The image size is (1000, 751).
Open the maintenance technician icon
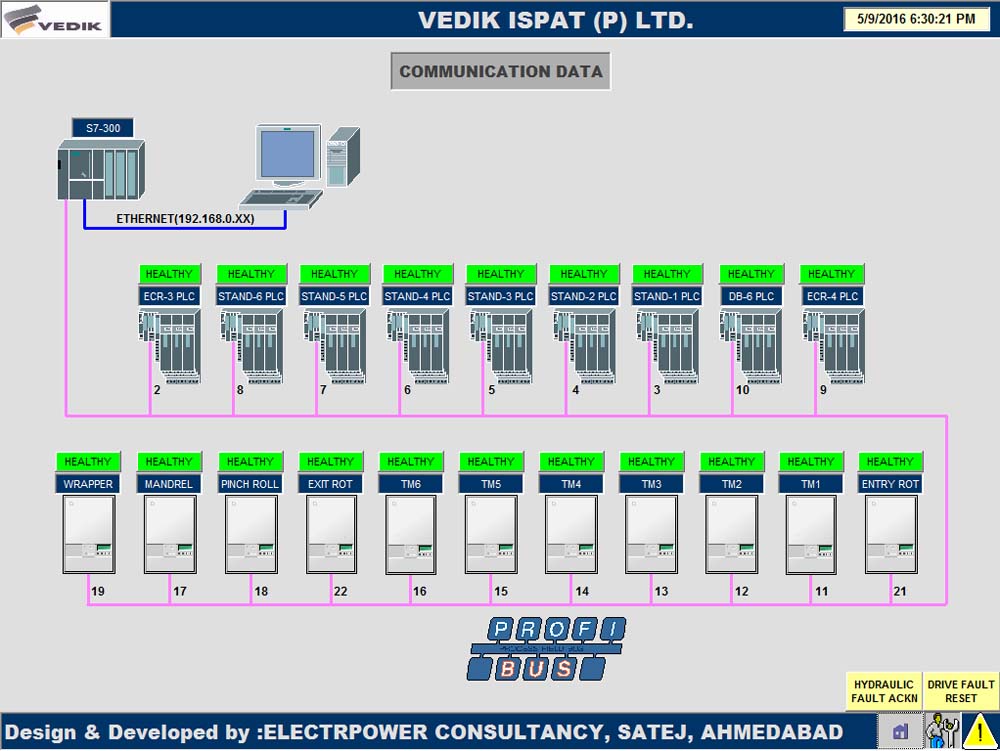(942, 731)
